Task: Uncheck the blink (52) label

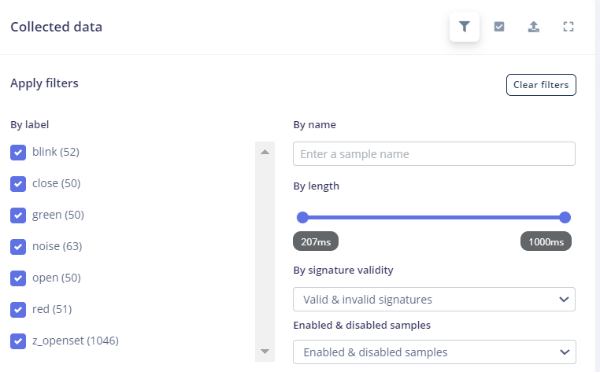Action: [x=18, y=152]
